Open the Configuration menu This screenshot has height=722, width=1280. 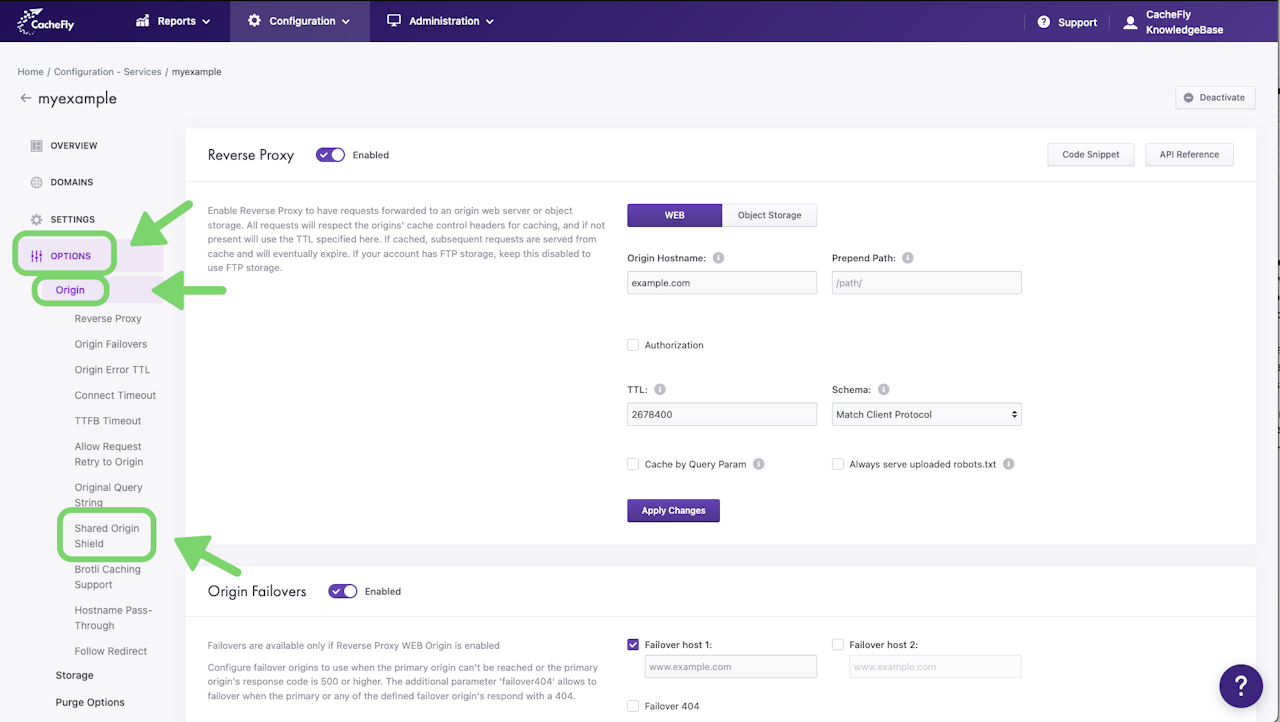click(x=299, y=21)
